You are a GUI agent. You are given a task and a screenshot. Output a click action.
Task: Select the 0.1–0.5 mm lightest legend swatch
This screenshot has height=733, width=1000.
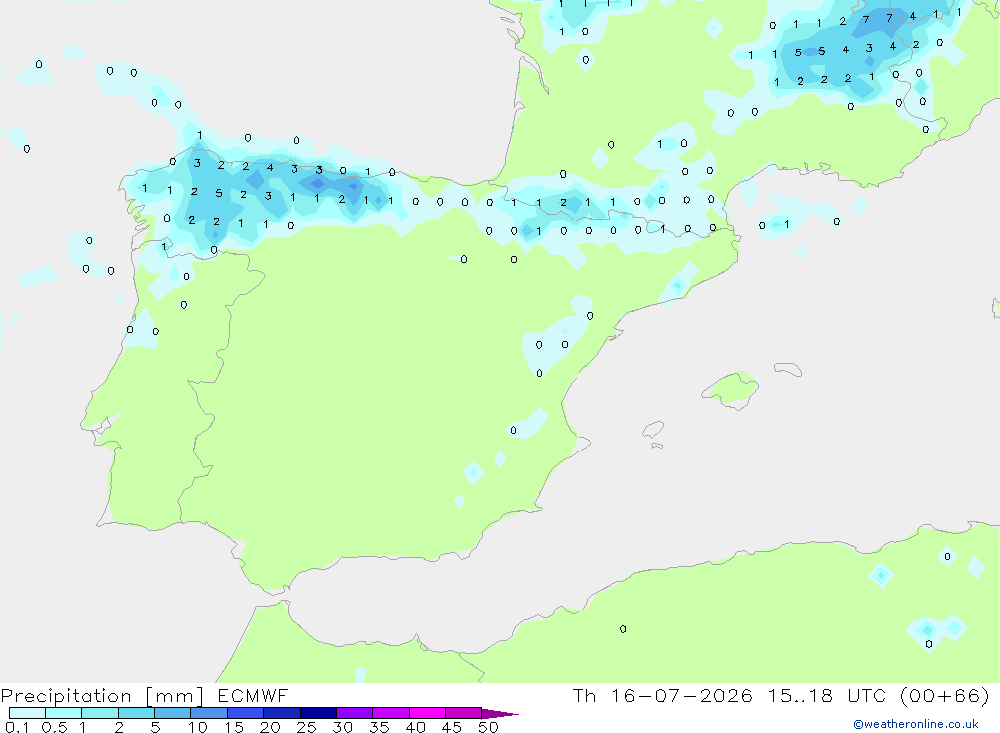[27, 713]
